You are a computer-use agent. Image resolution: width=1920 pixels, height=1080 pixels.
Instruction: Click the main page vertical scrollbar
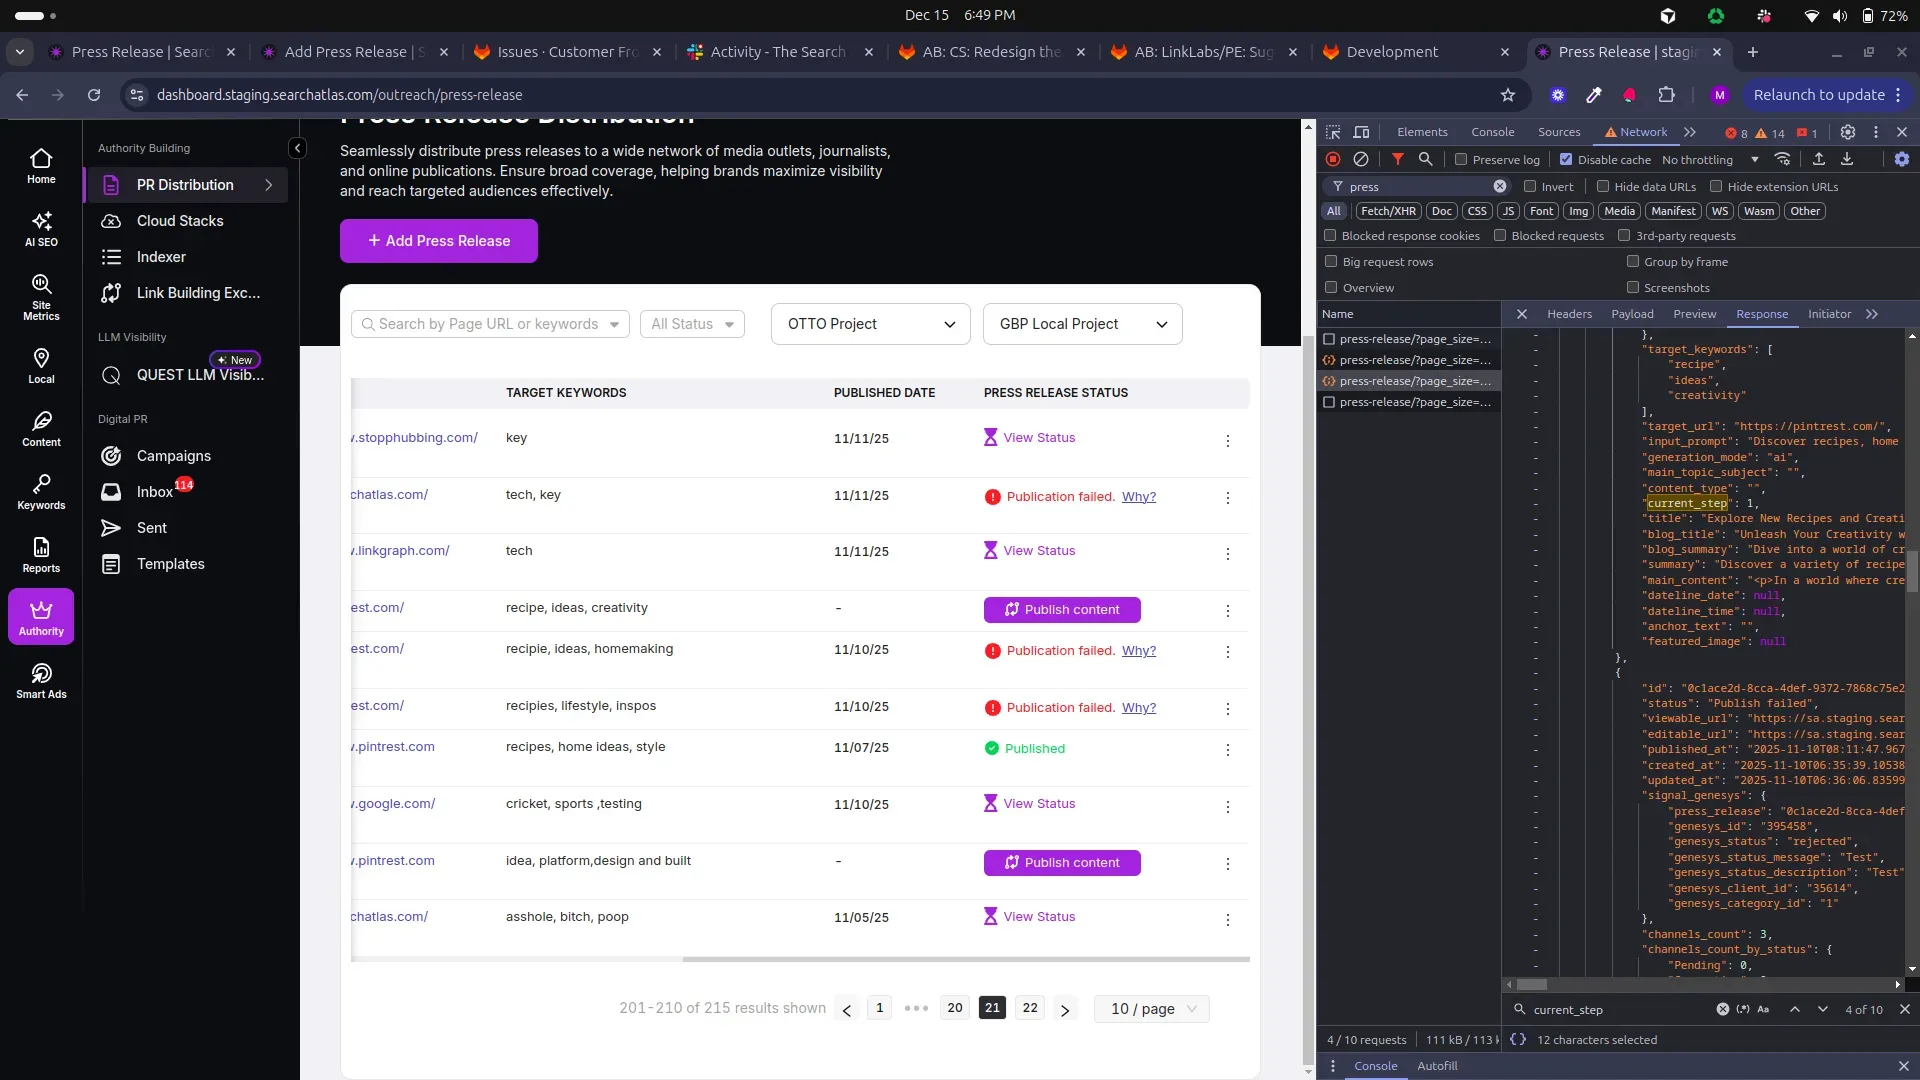coord(1308,700)
